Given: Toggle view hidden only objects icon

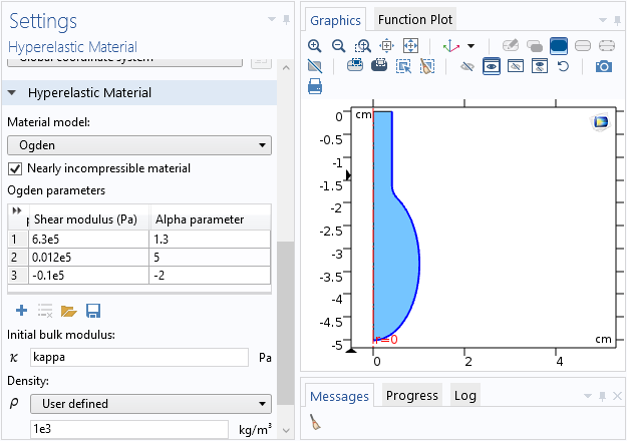Looking at the screenshot, I should (539, 66).
